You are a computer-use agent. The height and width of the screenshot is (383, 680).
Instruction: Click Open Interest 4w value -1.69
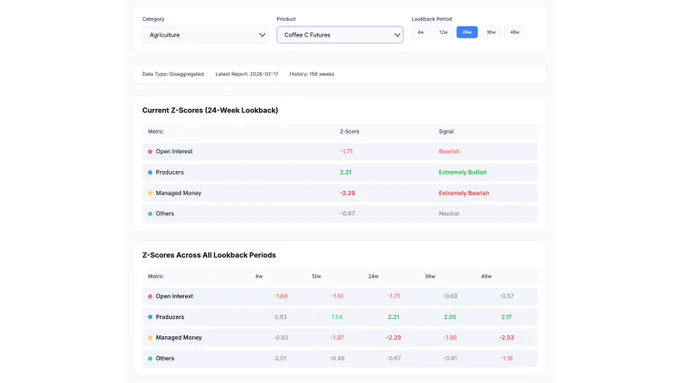coord(281,296)
